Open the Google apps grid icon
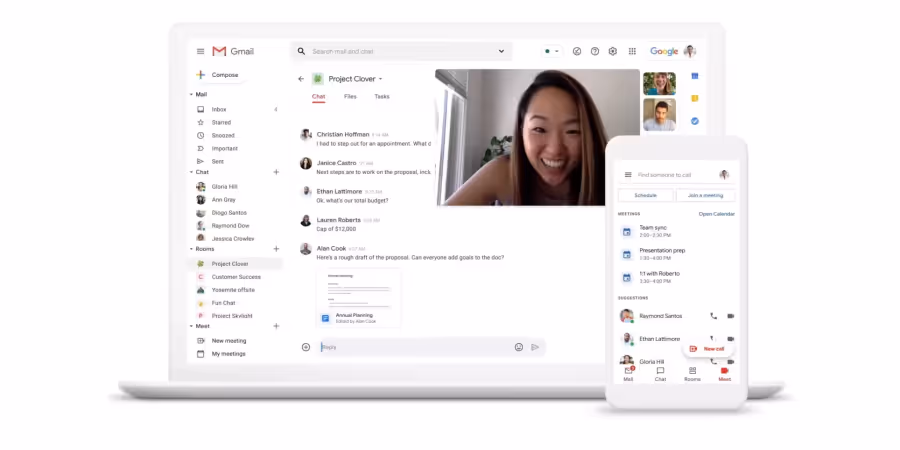Image resolution: width=900 pixels, height=450 pixels. point(632,51)
